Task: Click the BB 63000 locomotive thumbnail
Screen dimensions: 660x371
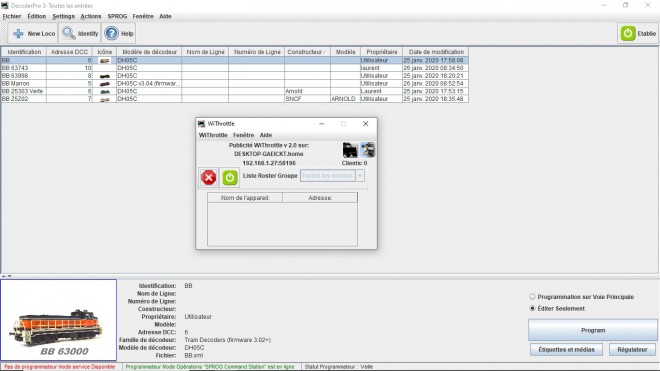Action: [x=59, y=320]
